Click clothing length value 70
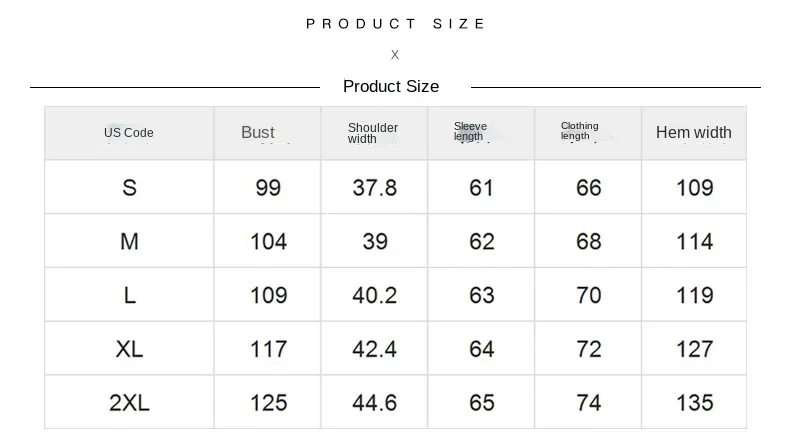 click(589, 295)
